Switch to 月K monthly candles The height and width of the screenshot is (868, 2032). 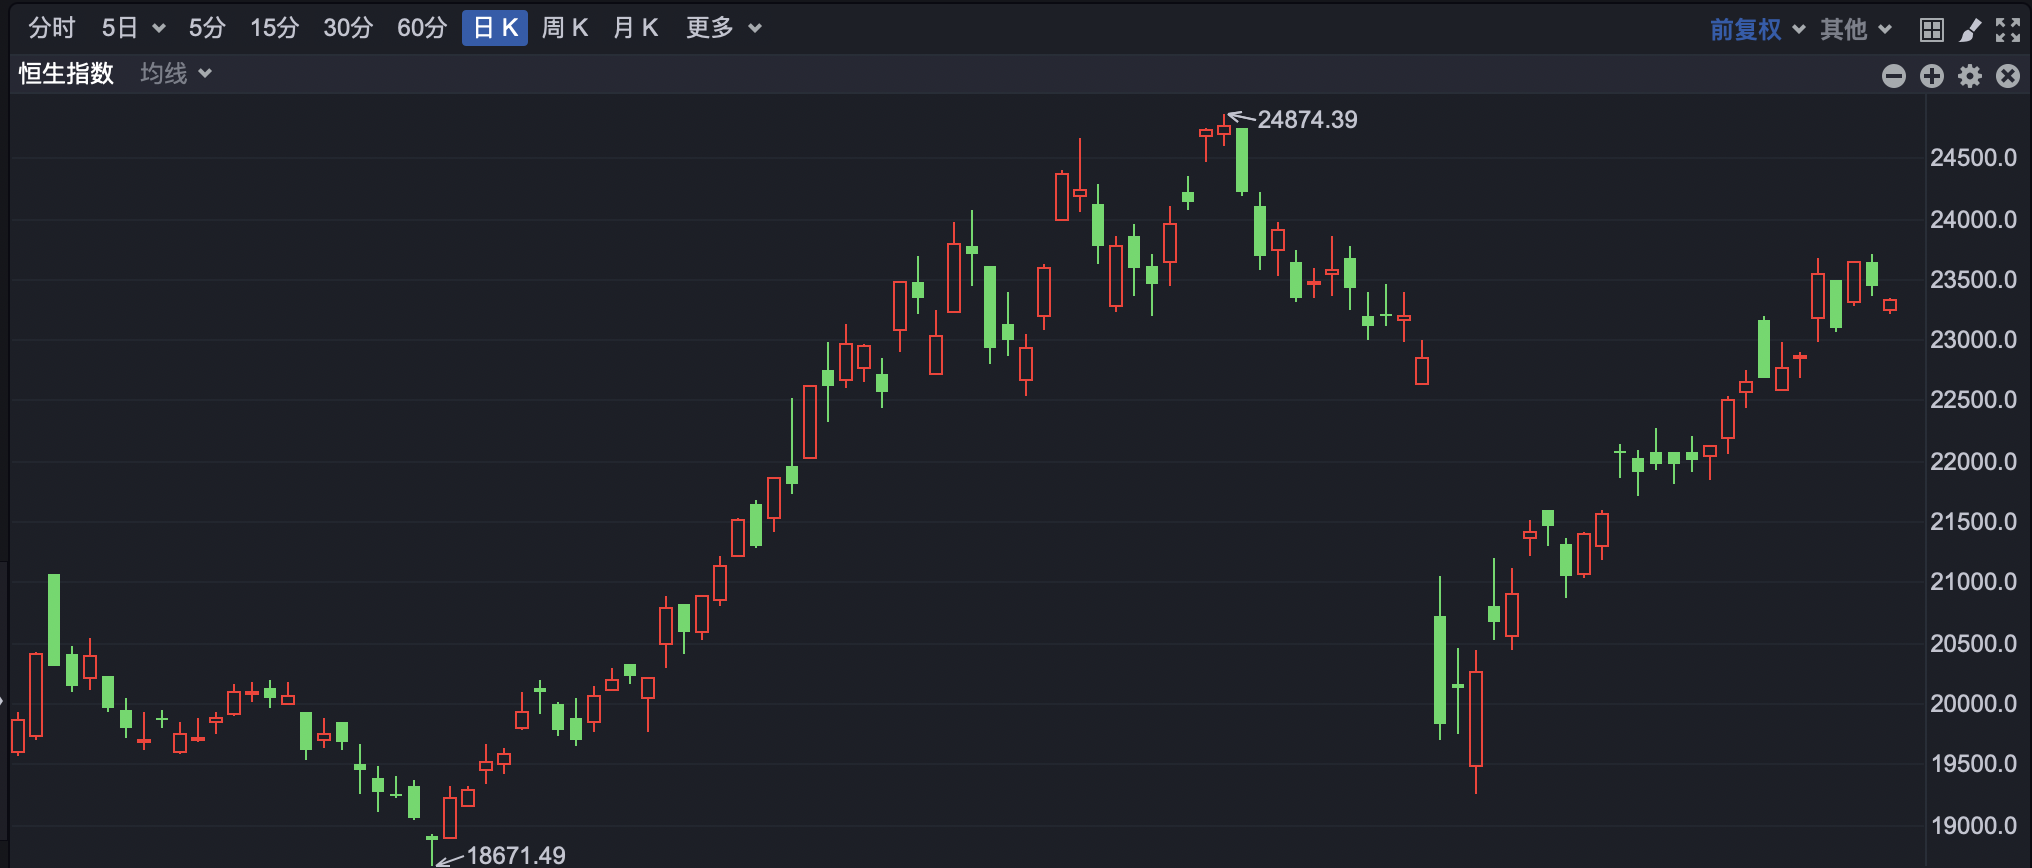(x=636, y=28)
